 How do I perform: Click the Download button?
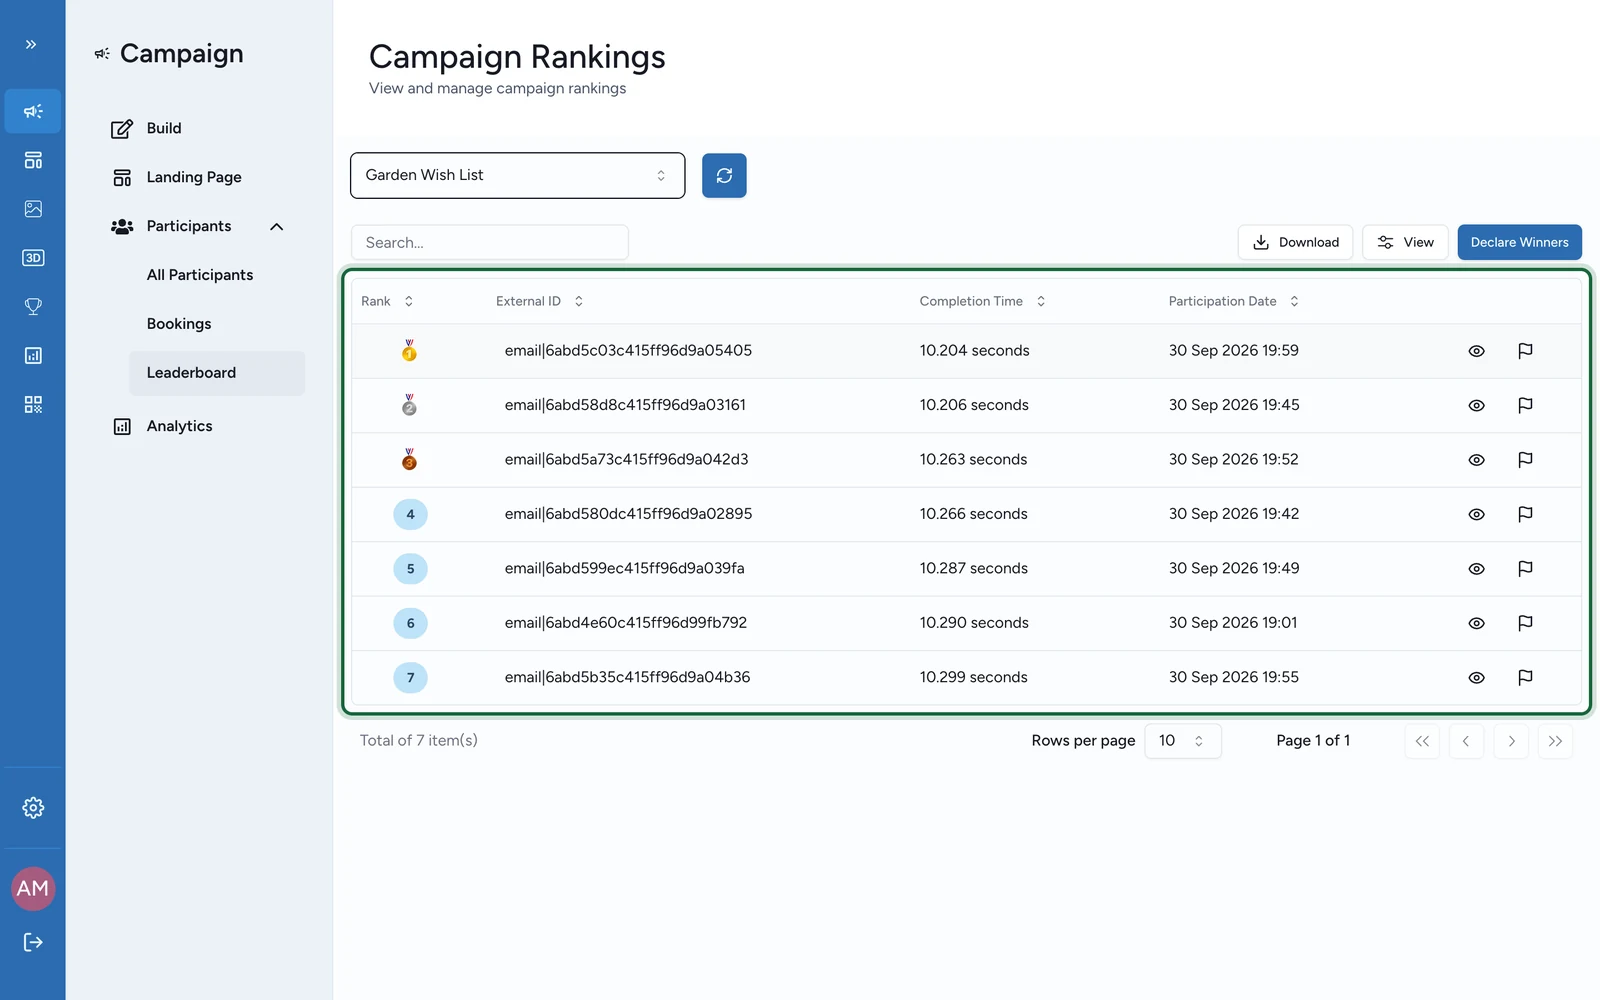point(1295,242)
